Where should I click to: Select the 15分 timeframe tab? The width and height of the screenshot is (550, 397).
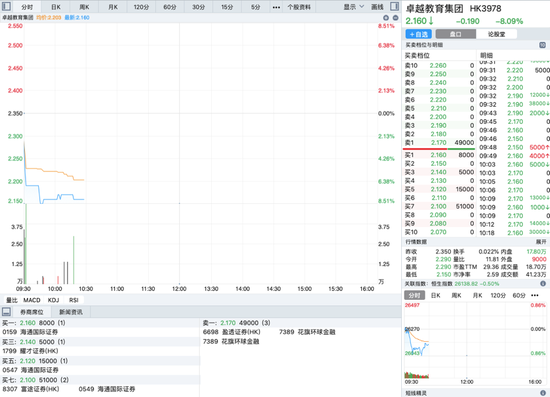coord(227,7)
